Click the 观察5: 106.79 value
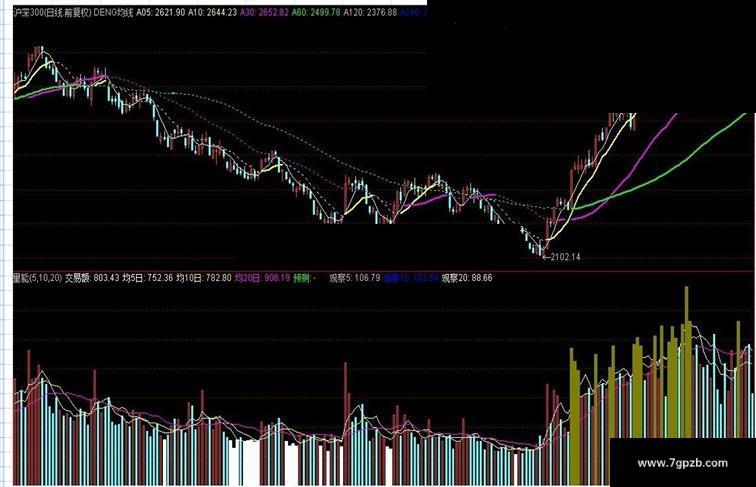 pos(355,278)
